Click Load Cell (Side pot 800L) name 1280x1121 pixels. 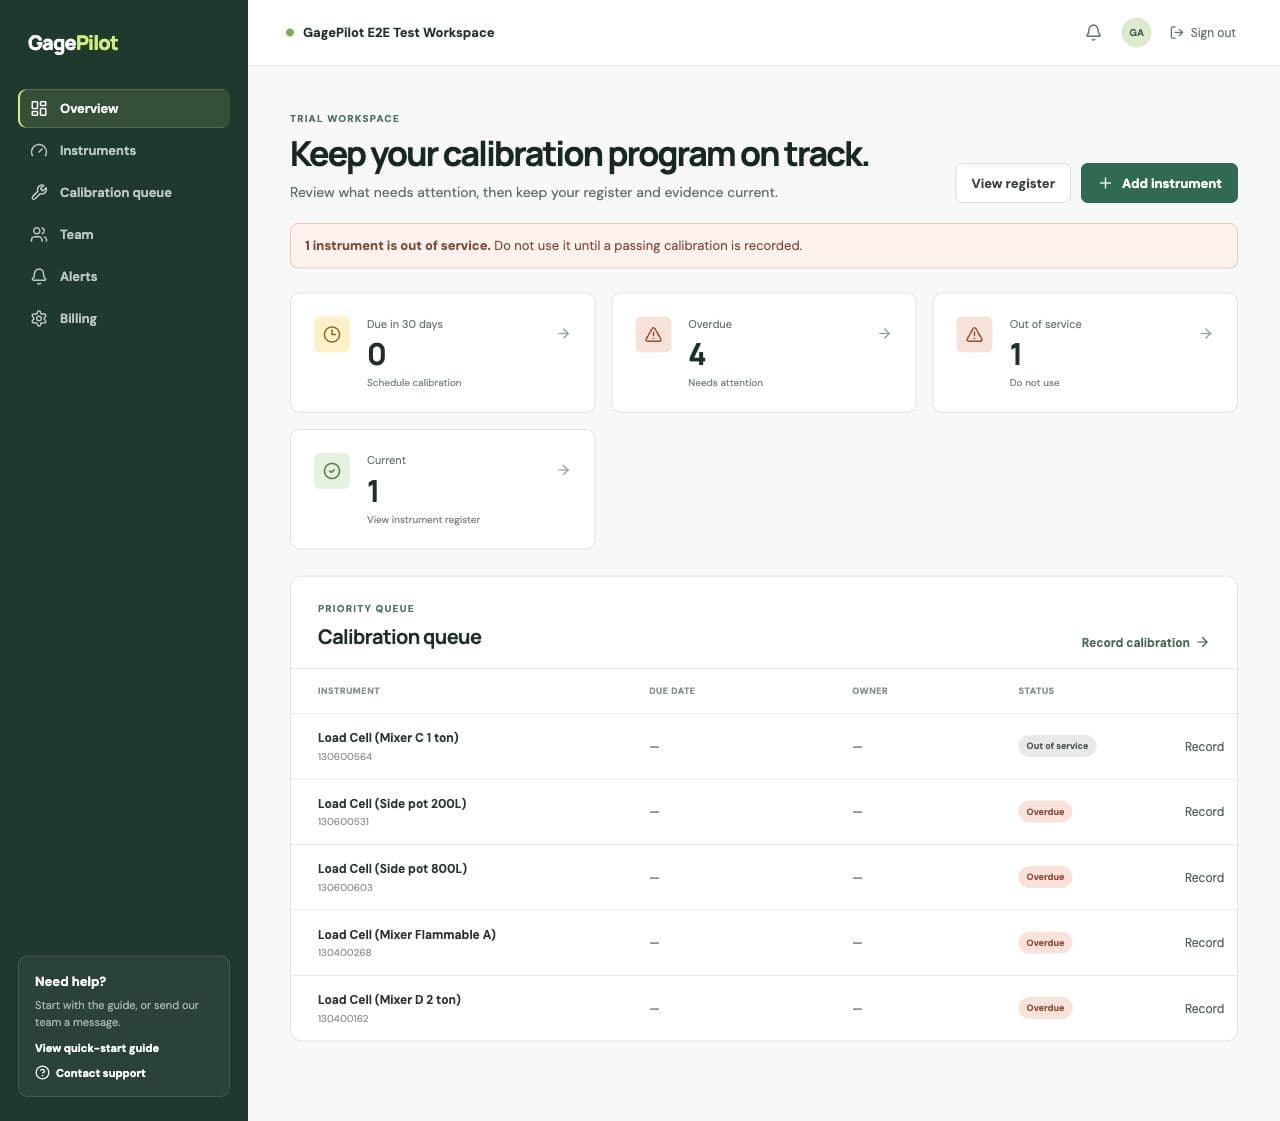[x=392, y=868]
